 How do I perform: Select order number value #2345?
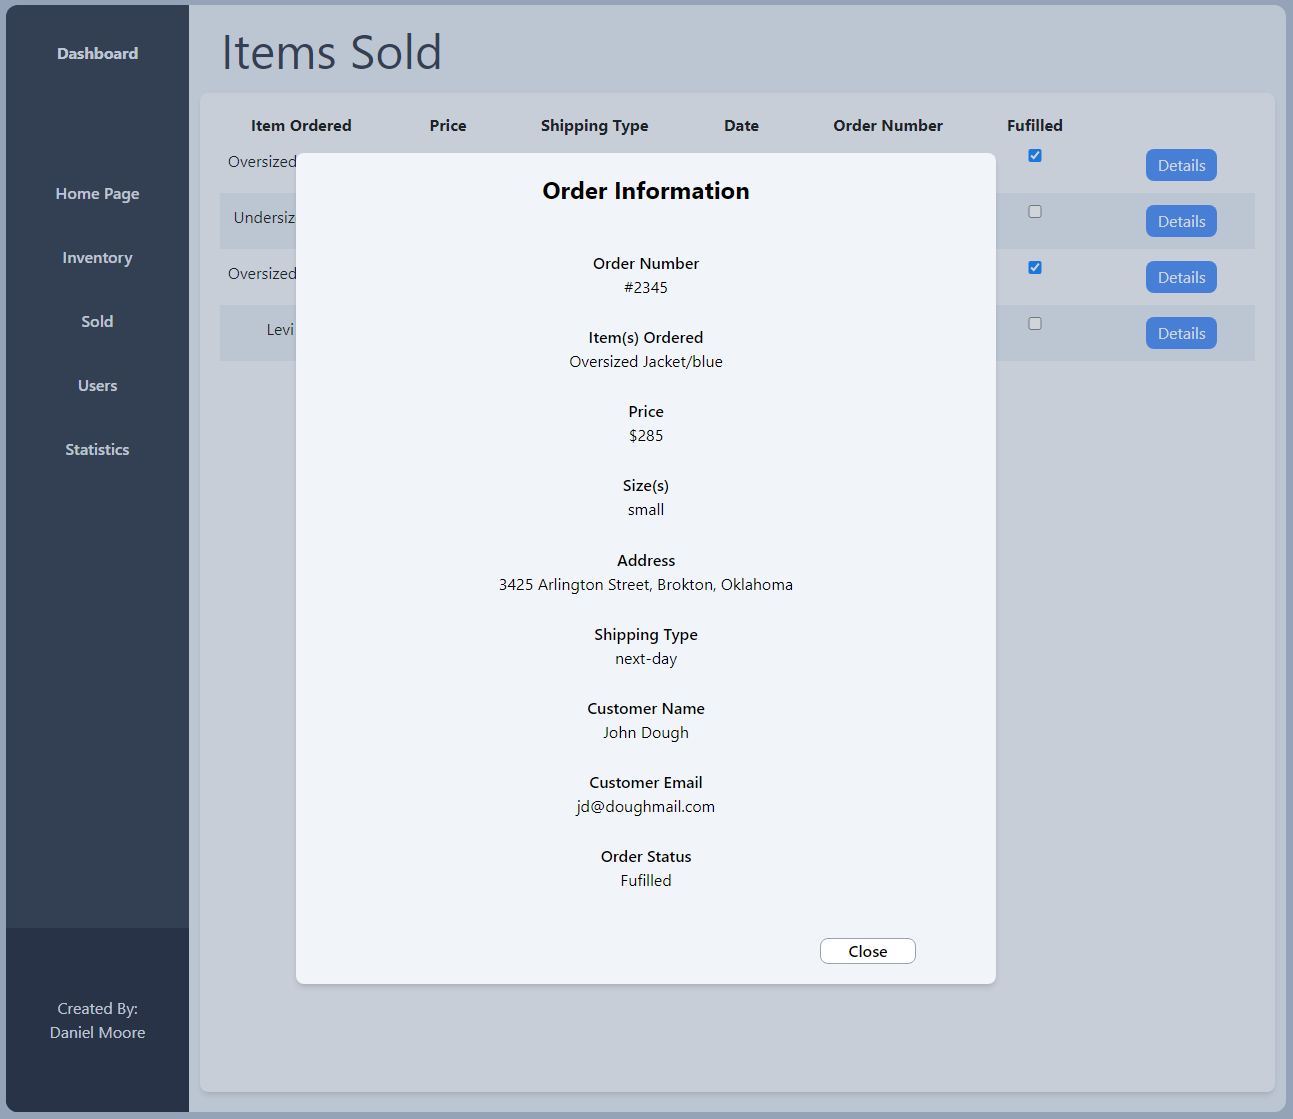pos(646,288)
